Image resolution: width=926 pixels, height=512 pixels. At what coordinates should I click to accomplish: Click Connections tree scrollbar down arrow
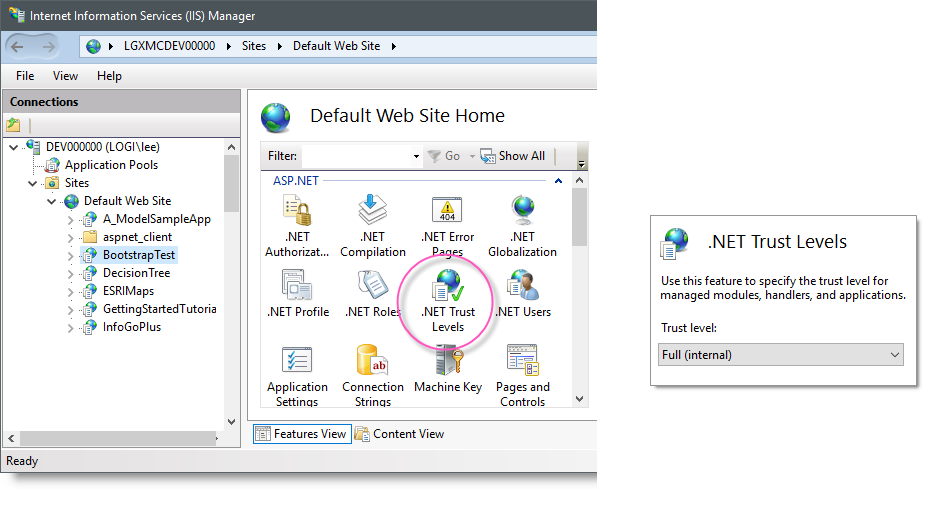pyautogui.click(x=232, y=422)
